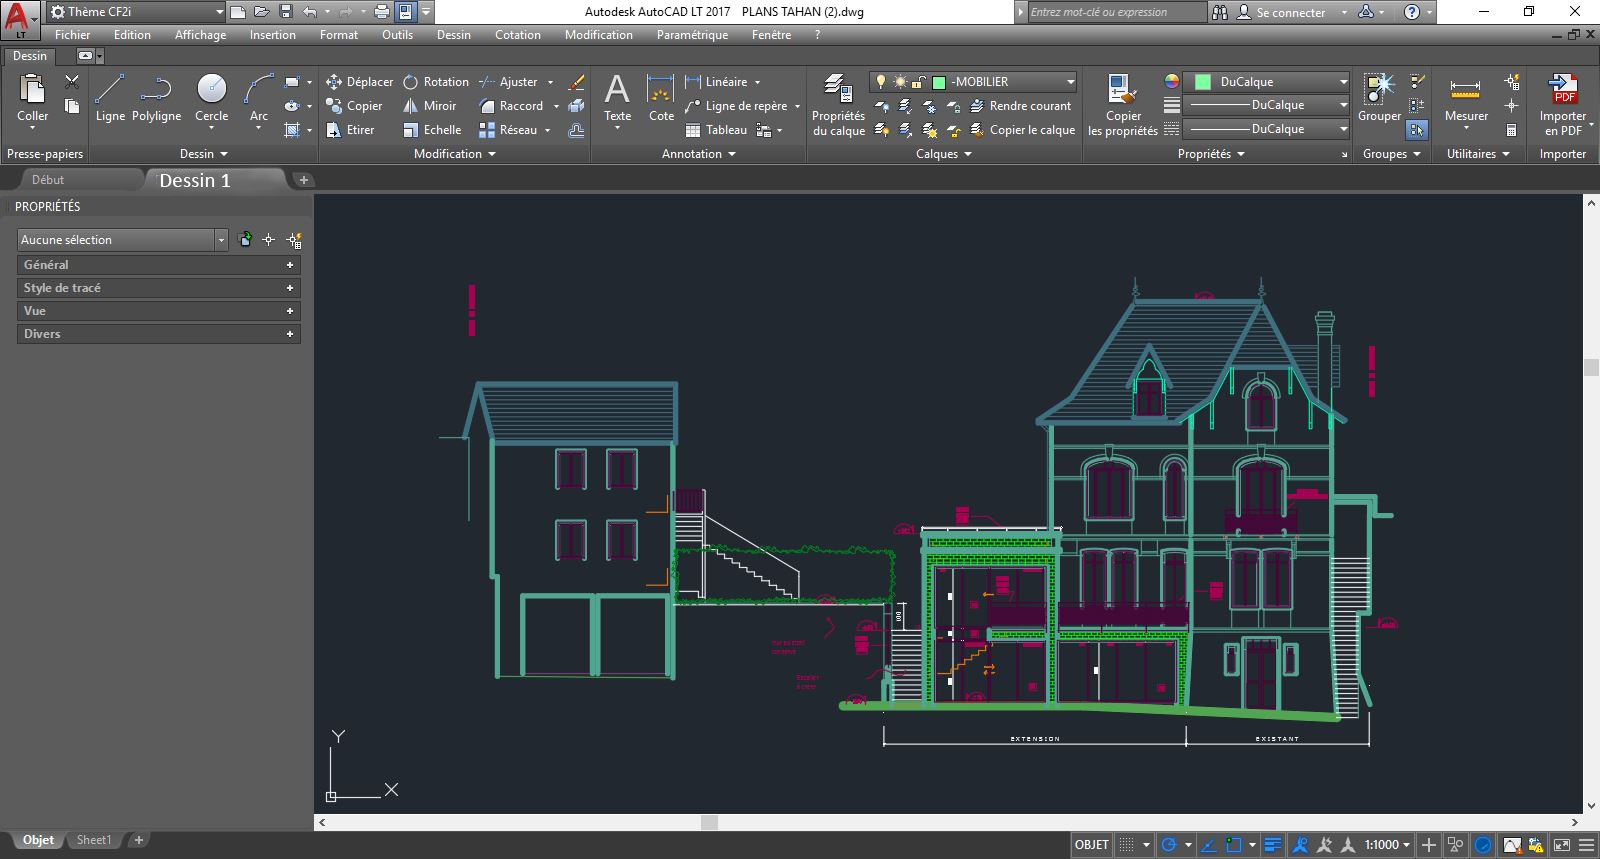Toggle lineweight display in status bar

(1273, 845)
